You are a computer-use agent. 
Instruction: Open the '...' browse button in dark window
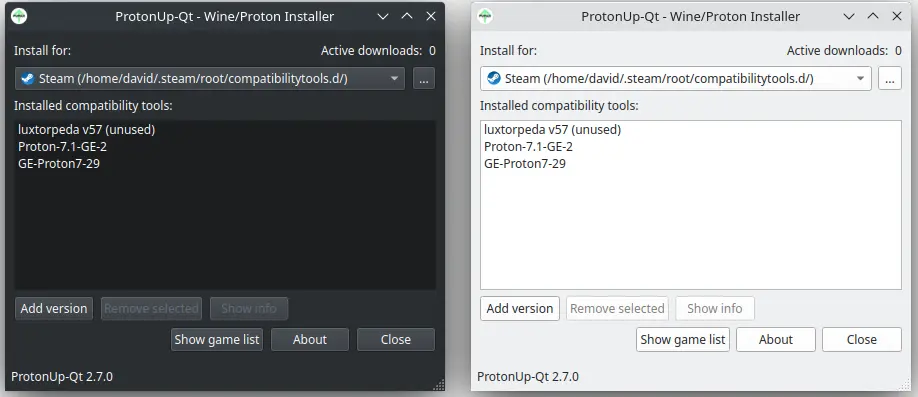pyautogui.click(x=424, y=78)
